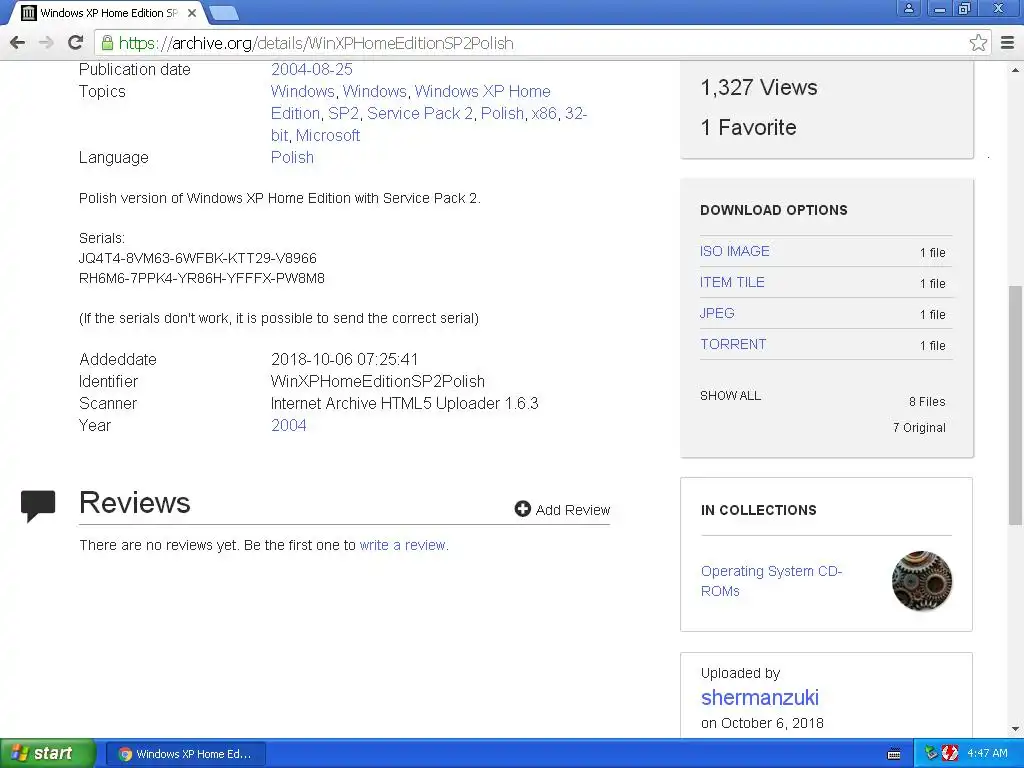Close the Windows XP Home Edition tab

[192, 12]
